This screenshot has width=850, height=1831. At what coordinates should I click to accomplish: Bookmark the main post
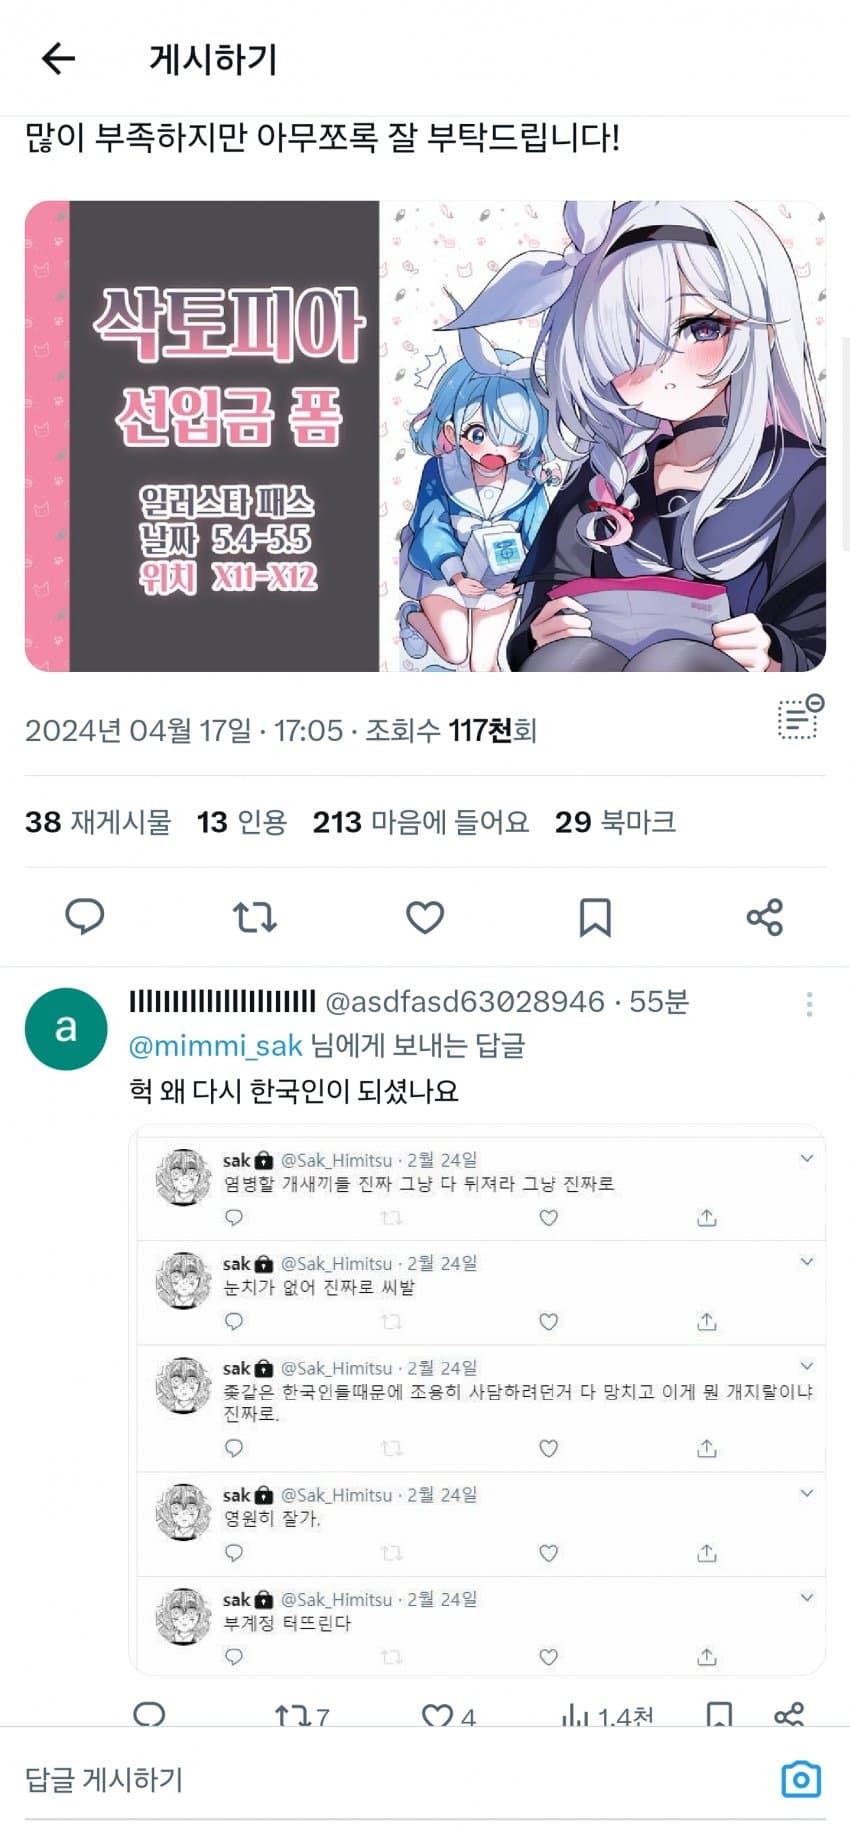click(x=595, y=916)
